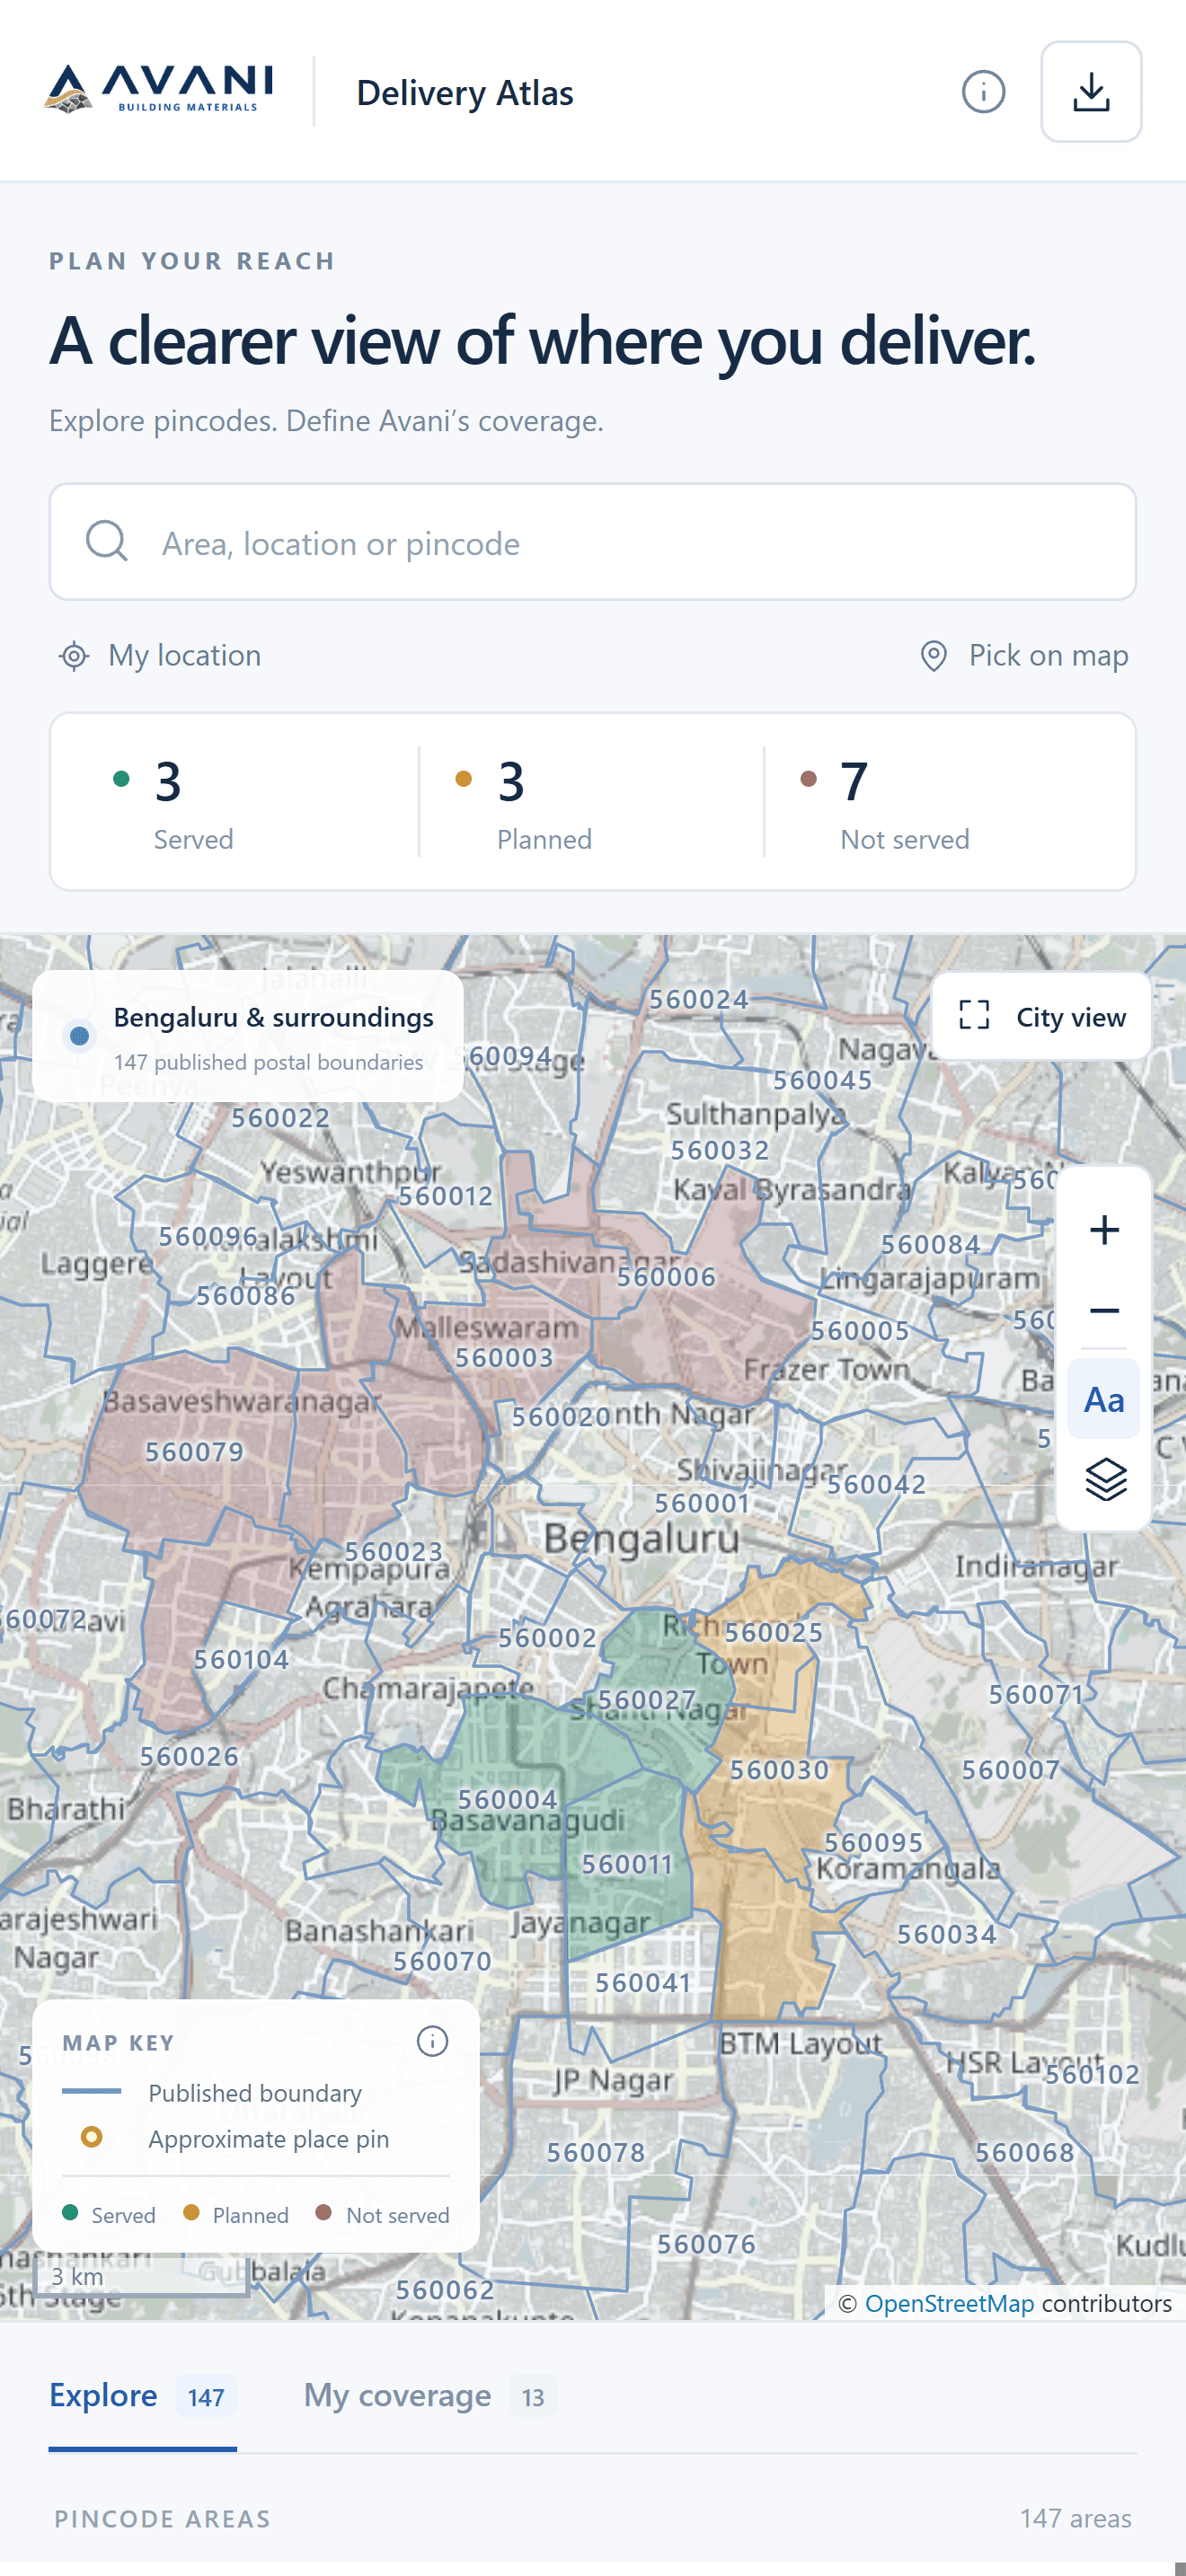This screenshot has height=2576, width=1186.
Task: Click the Avani Building Materials logo
Action: (160, 90)
